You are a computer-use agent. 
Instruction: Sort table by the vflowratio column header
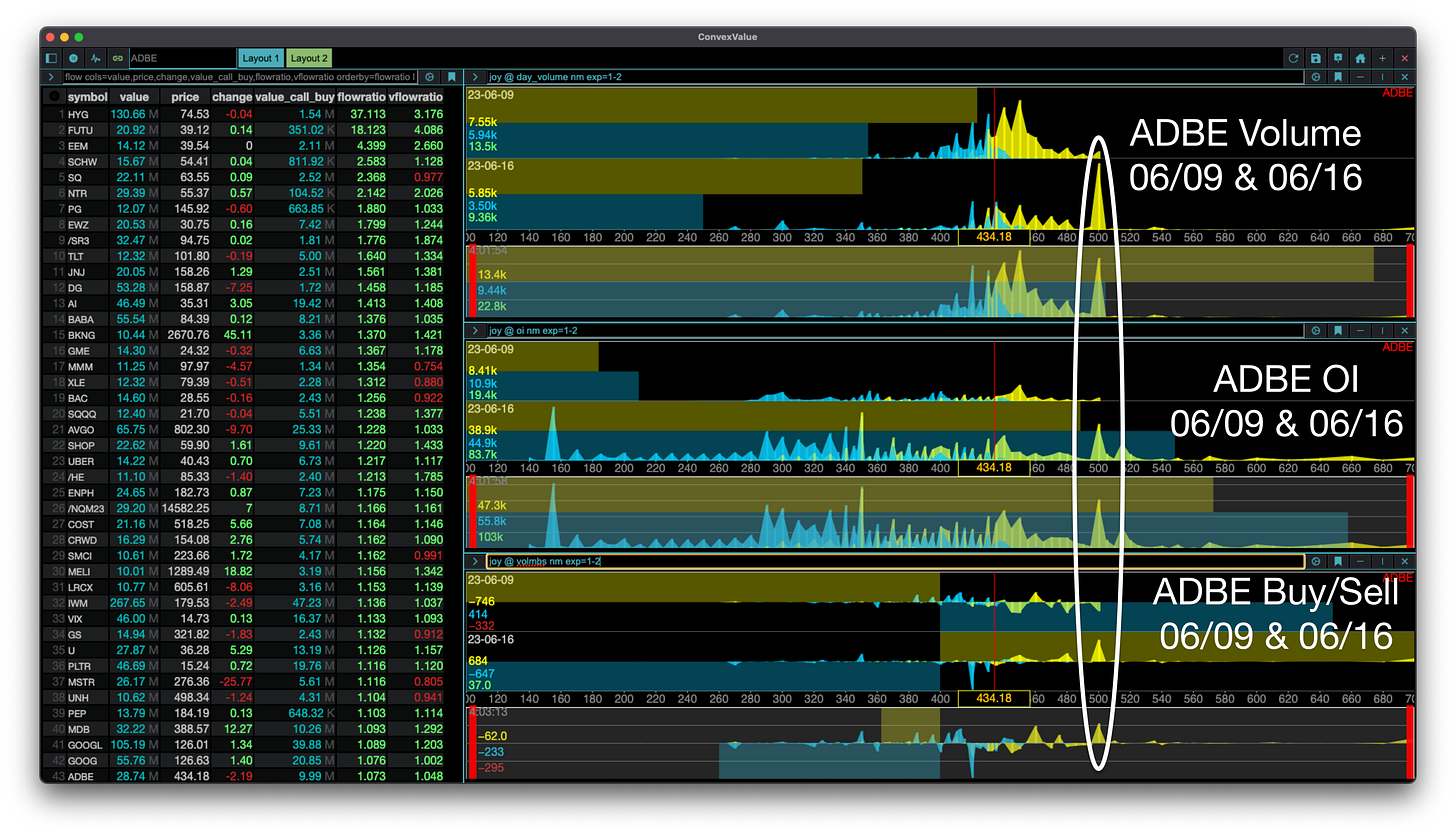tap(415, 97)
